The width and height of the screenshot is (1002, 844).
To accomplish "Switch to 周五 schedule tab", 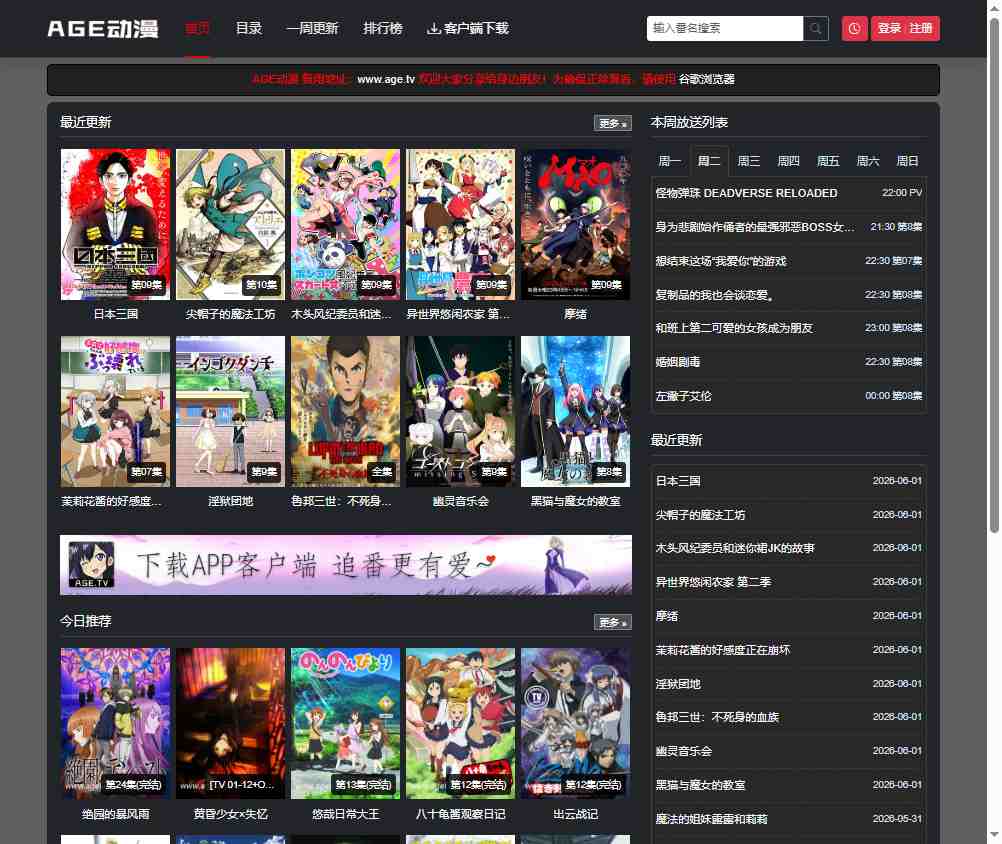I will [x=828, y=161].
